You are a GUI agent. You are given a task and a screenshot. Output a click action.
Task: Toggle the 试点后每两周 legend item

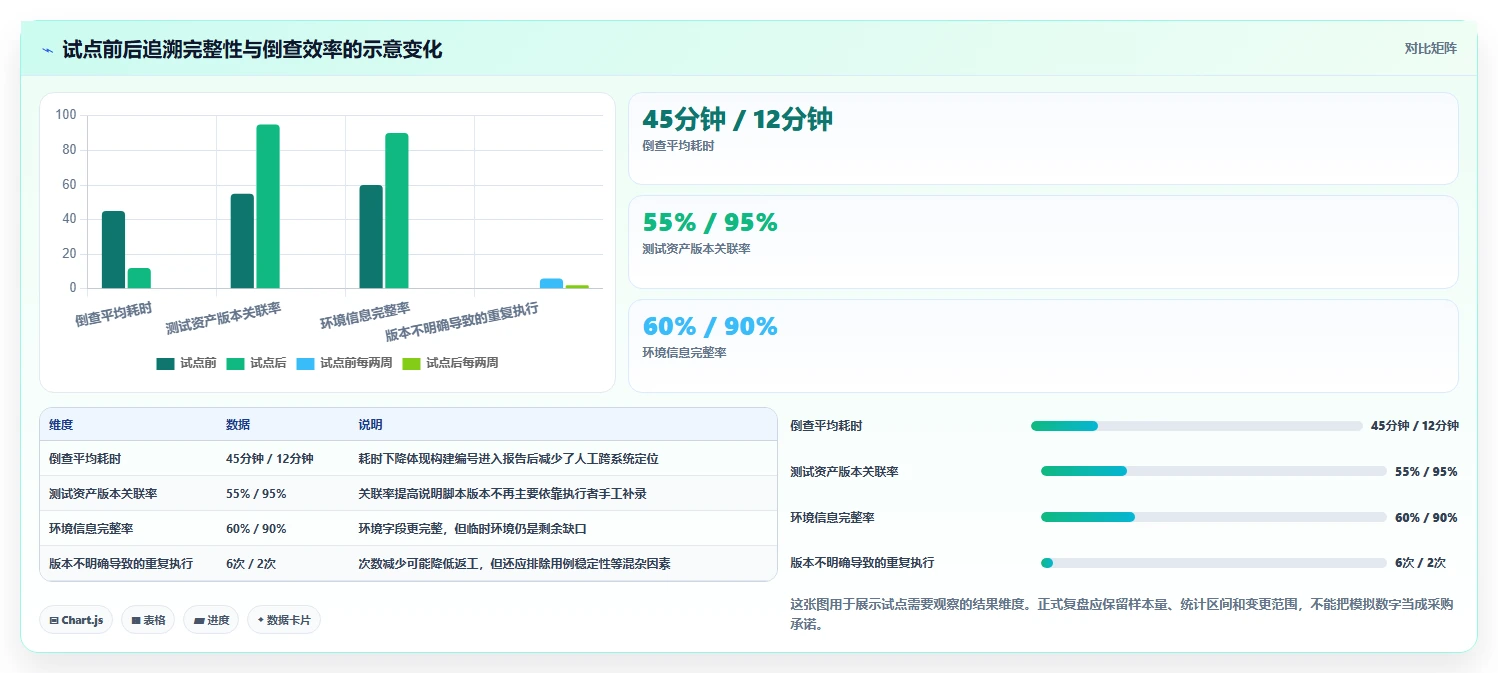(450, 363)
